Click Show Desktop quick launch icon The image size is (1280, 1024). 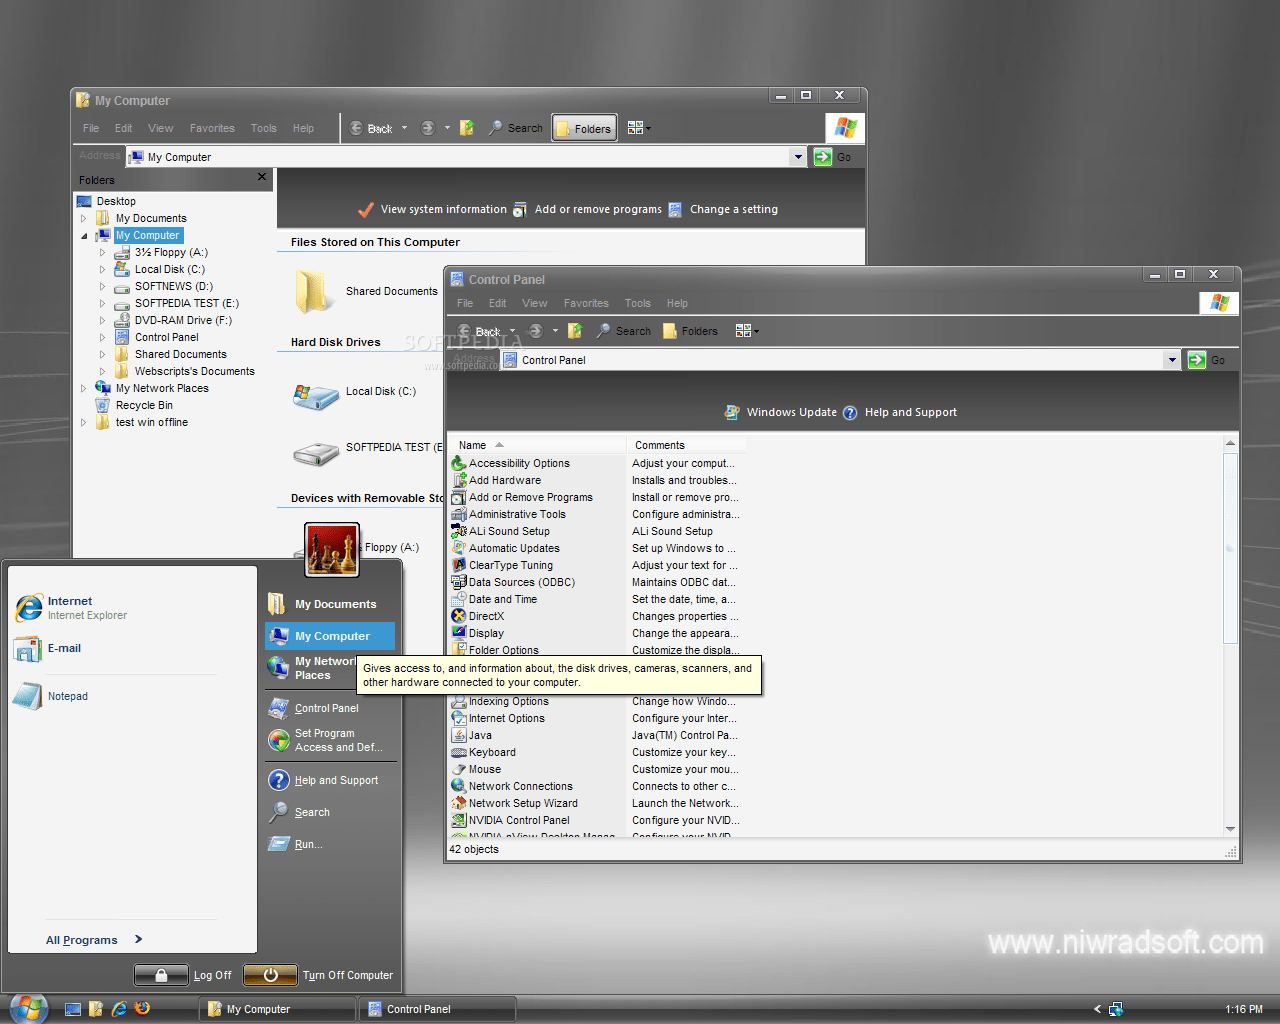(x=73, y=1009)
